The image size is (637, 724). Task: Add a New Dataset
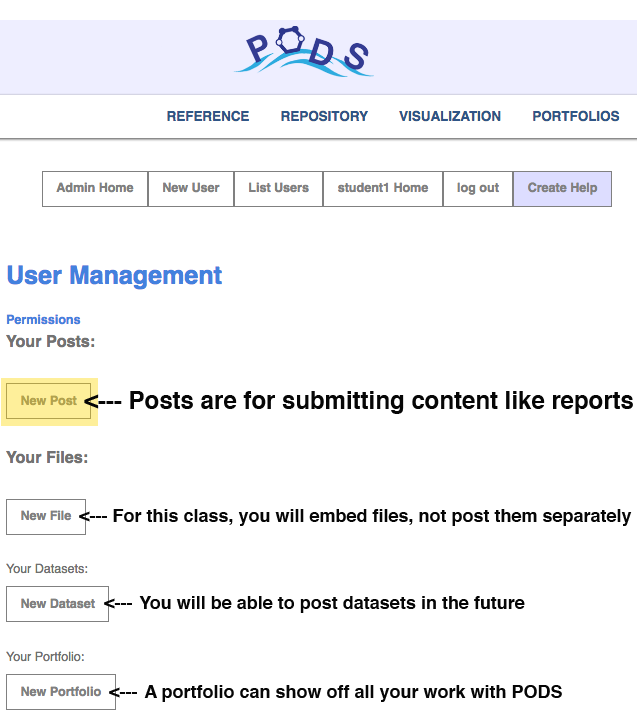click(x=57, y=604)
